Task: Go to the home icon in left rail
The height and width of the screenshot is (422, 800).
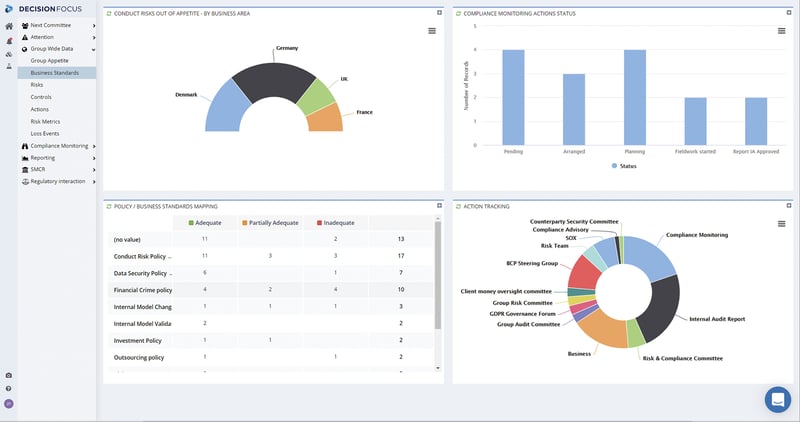Action: (x=9, y=26)
